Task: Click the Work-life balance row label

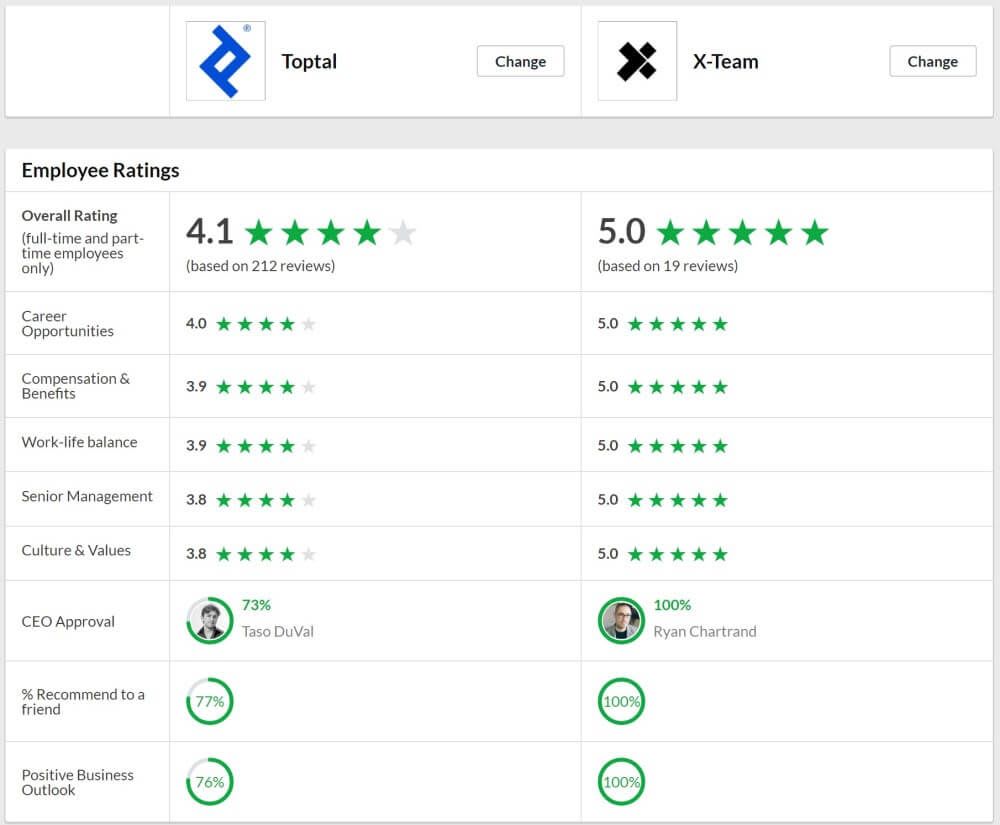Action: click(79, 442)
